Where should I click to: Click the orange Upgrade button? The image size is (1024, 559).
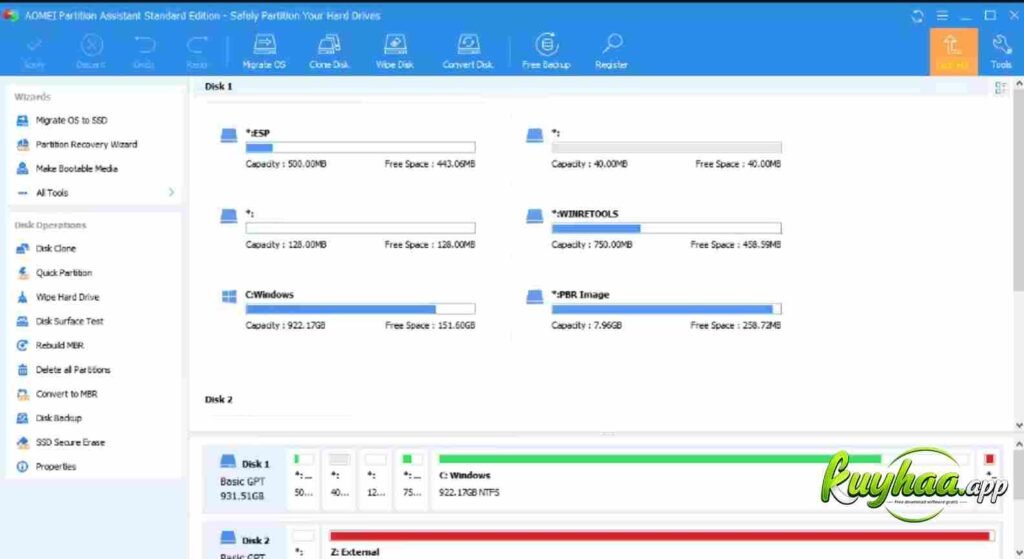pos(953,52)
